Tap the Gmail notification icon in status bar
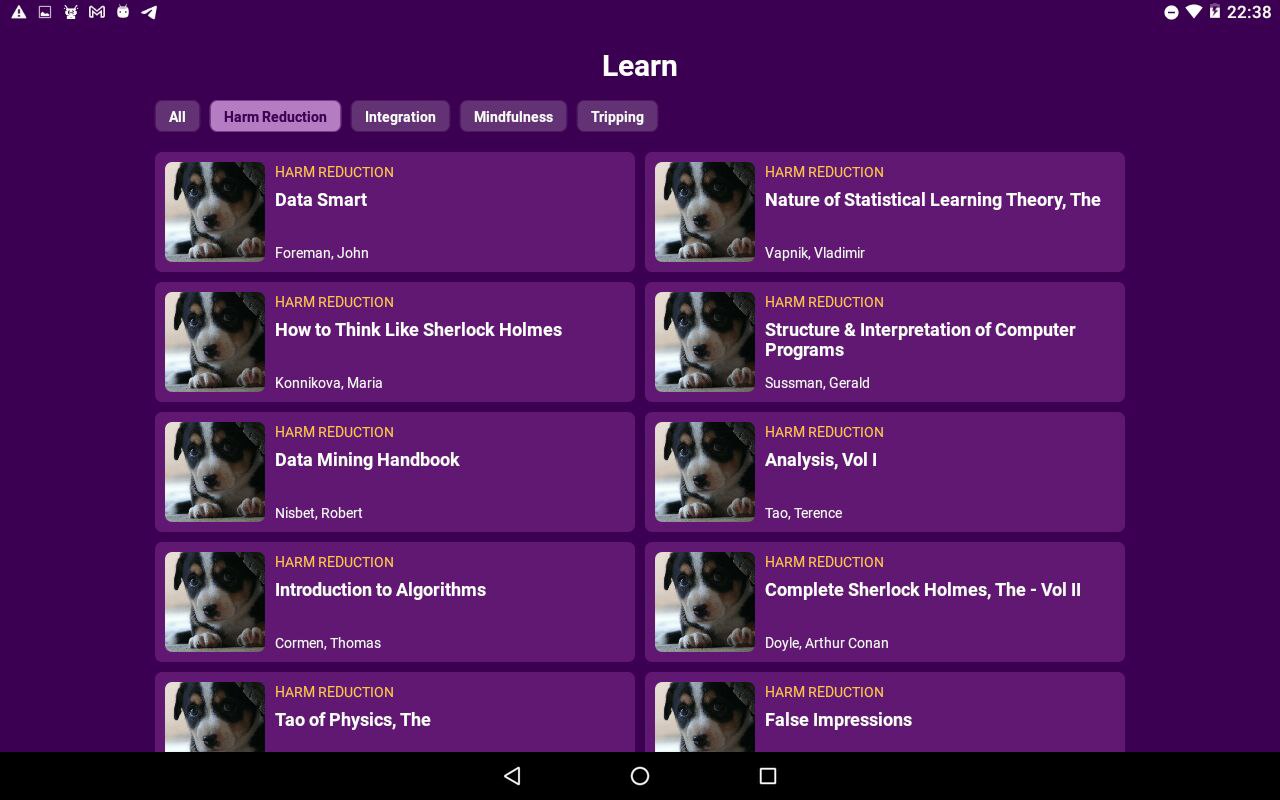Image resolution: width=1280 pixels, height=800 pixels. pos(97,12)
